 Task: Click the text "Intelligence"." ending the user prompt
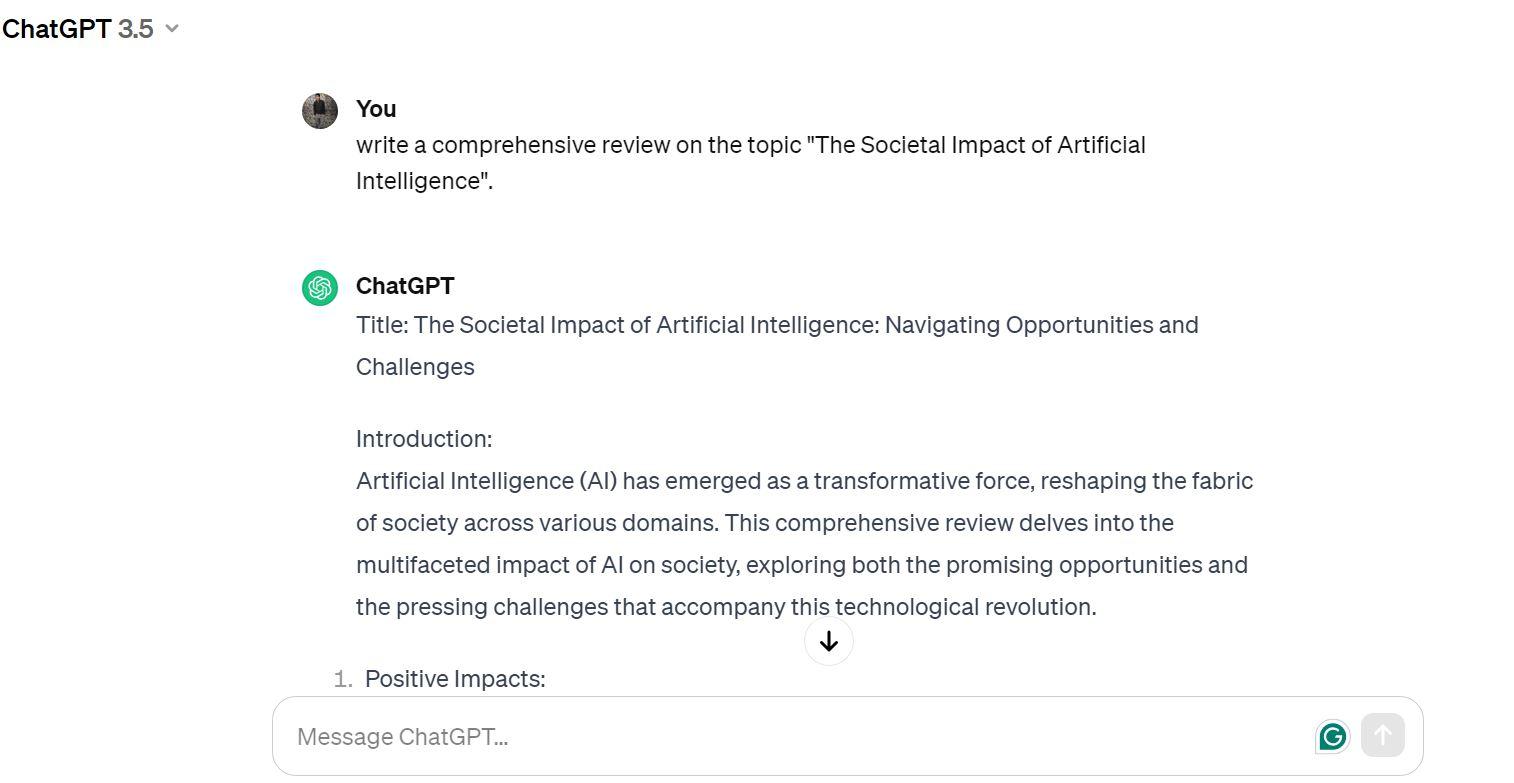424,181
